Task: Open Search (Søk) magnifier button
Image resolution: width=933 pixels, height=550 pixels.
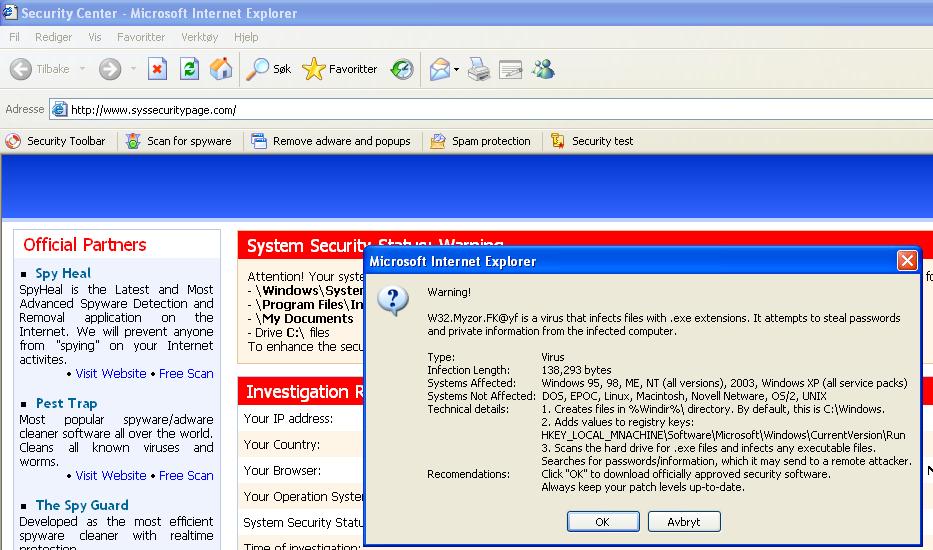Action: pyautogui.click(x=269, y=69)
